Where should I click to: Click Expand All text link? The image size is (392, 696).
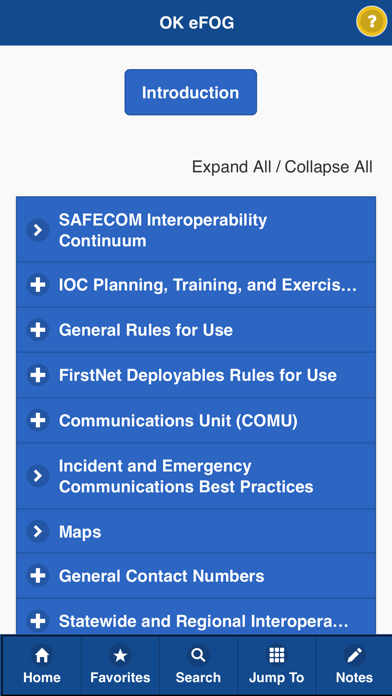pyautogui.click(x=231, y=167)
